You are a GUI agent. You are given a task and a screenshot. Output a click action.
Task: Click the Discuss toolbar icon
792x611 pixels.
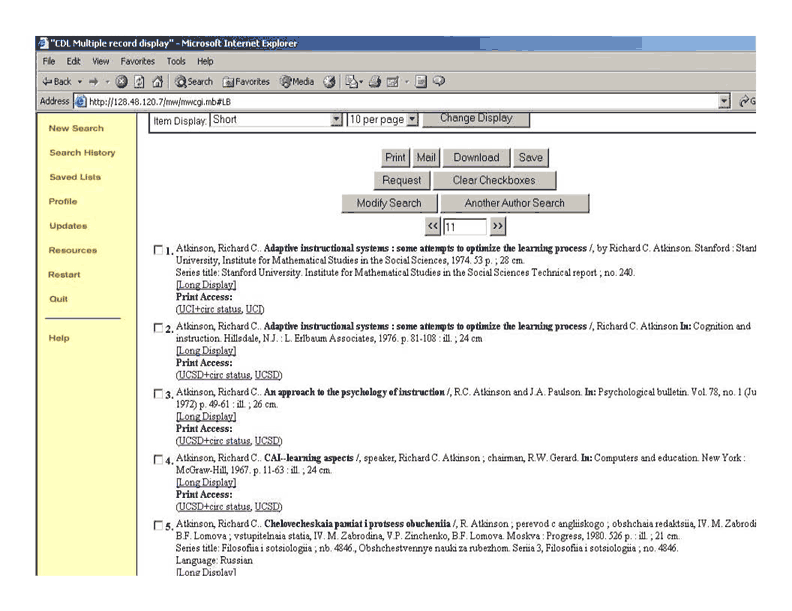pyautogui.click(x=421, y=81)
